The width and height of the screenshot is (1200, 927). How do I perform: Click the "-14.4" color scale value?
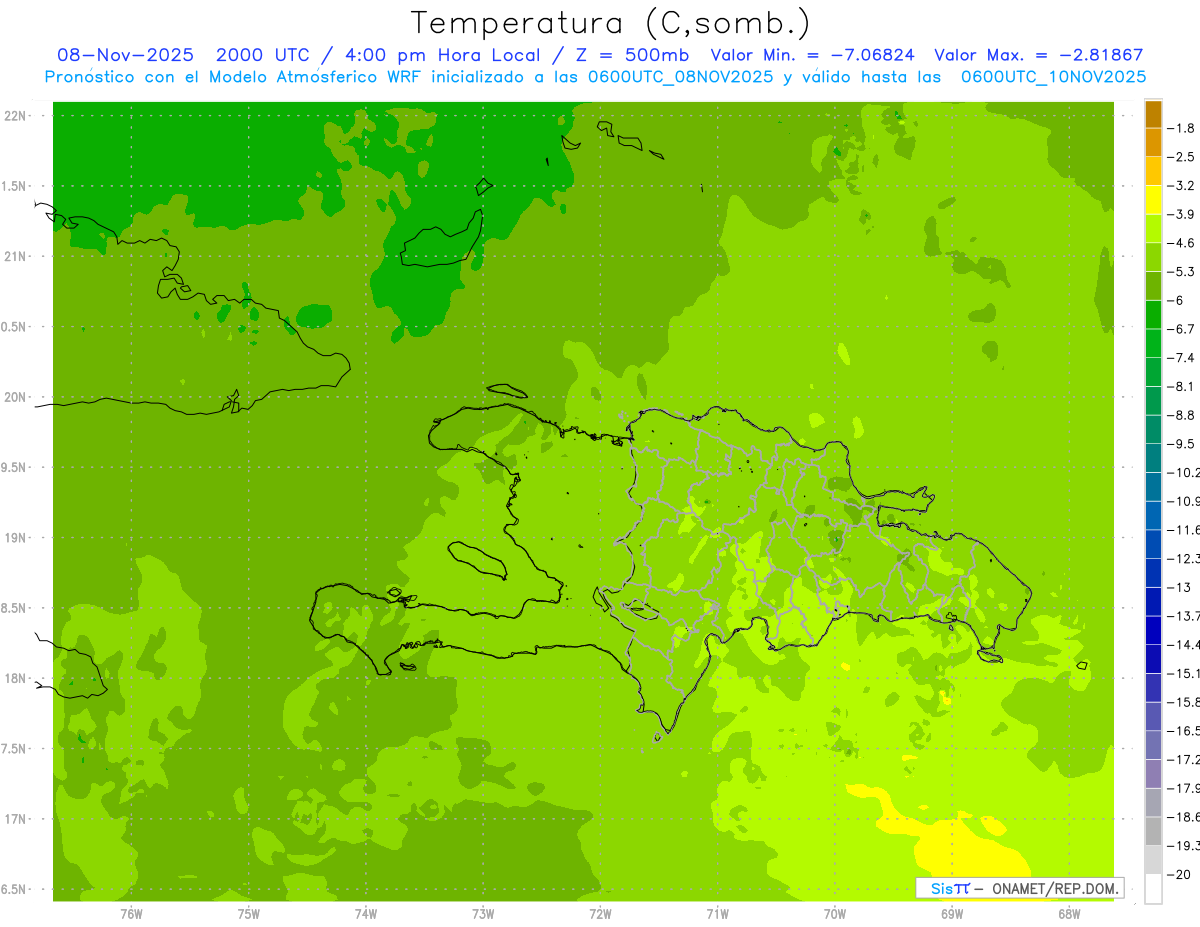[x=1184, y=644]
